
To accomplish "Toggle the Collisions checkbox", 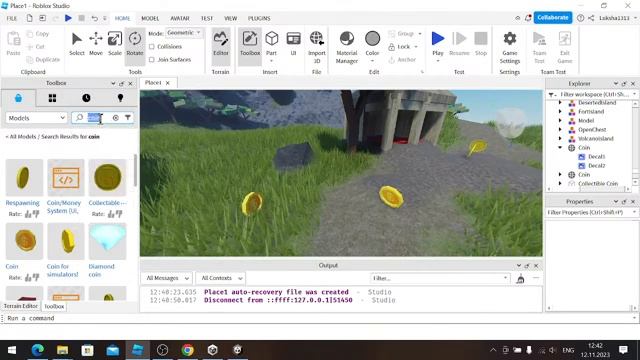I will coord(152,47).
